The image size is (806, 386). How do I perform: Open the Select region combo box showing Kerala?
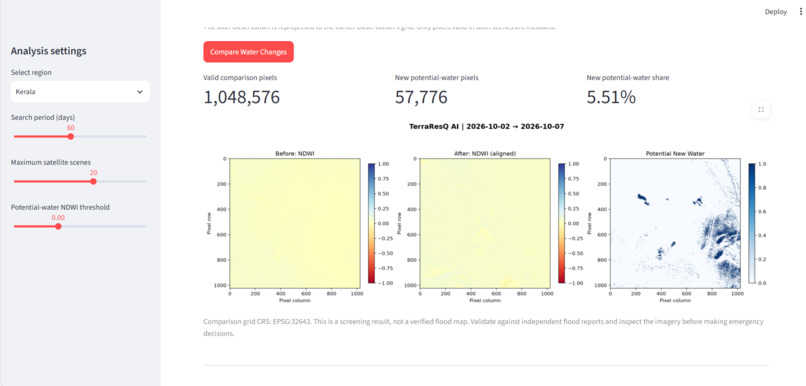[80, 91]
